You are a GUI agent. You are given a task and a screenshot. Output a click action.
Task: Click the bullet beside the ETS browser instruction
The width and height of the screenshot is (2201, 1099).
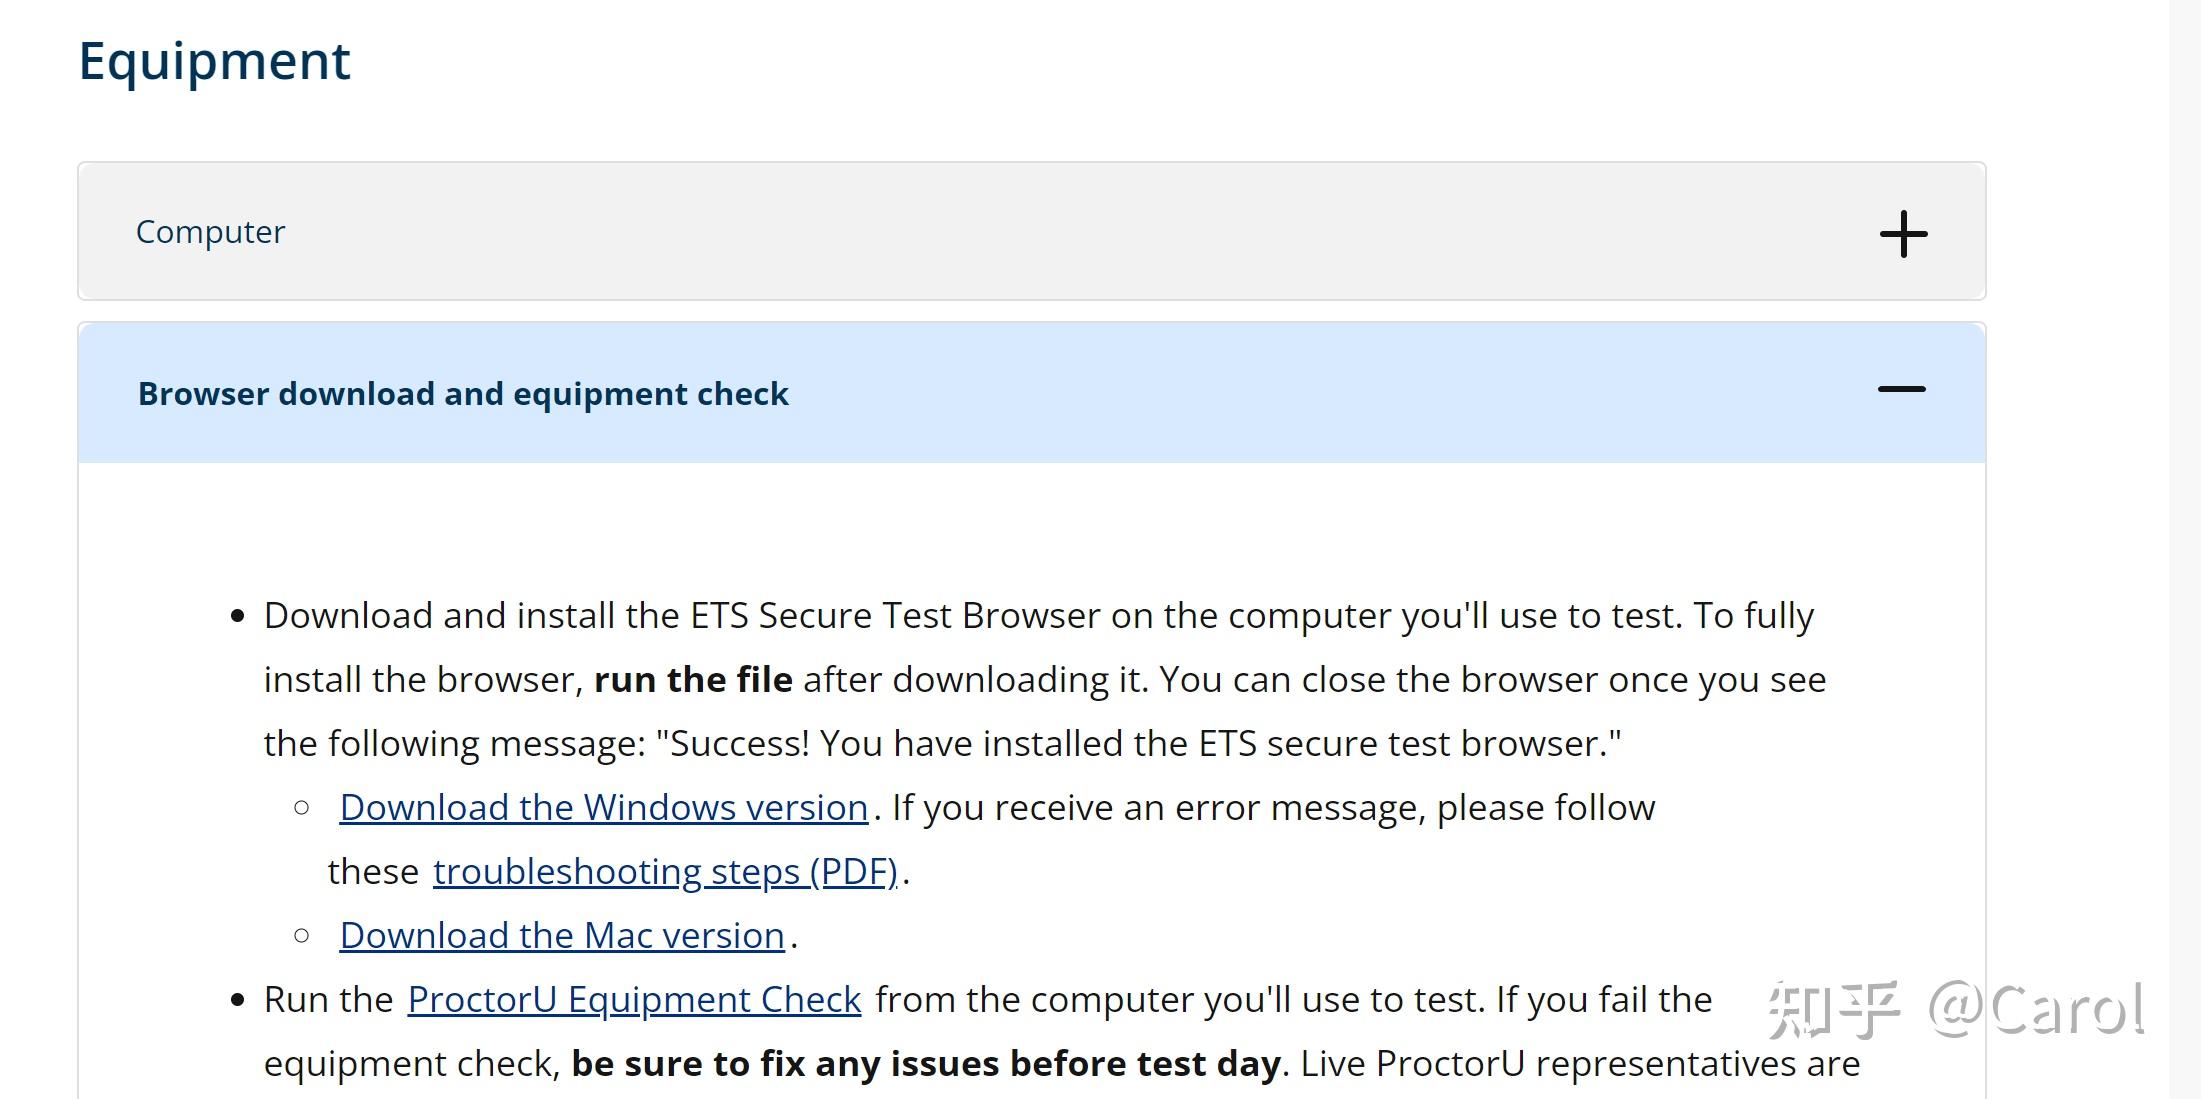(237, 614)
